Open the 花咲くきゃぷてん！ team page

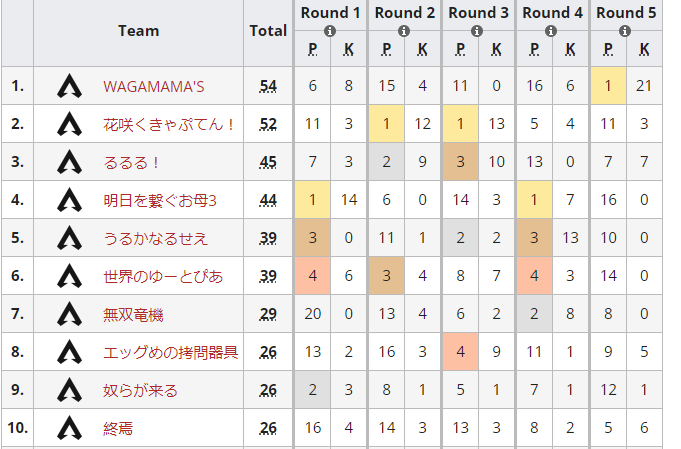(x=169, y=124)
